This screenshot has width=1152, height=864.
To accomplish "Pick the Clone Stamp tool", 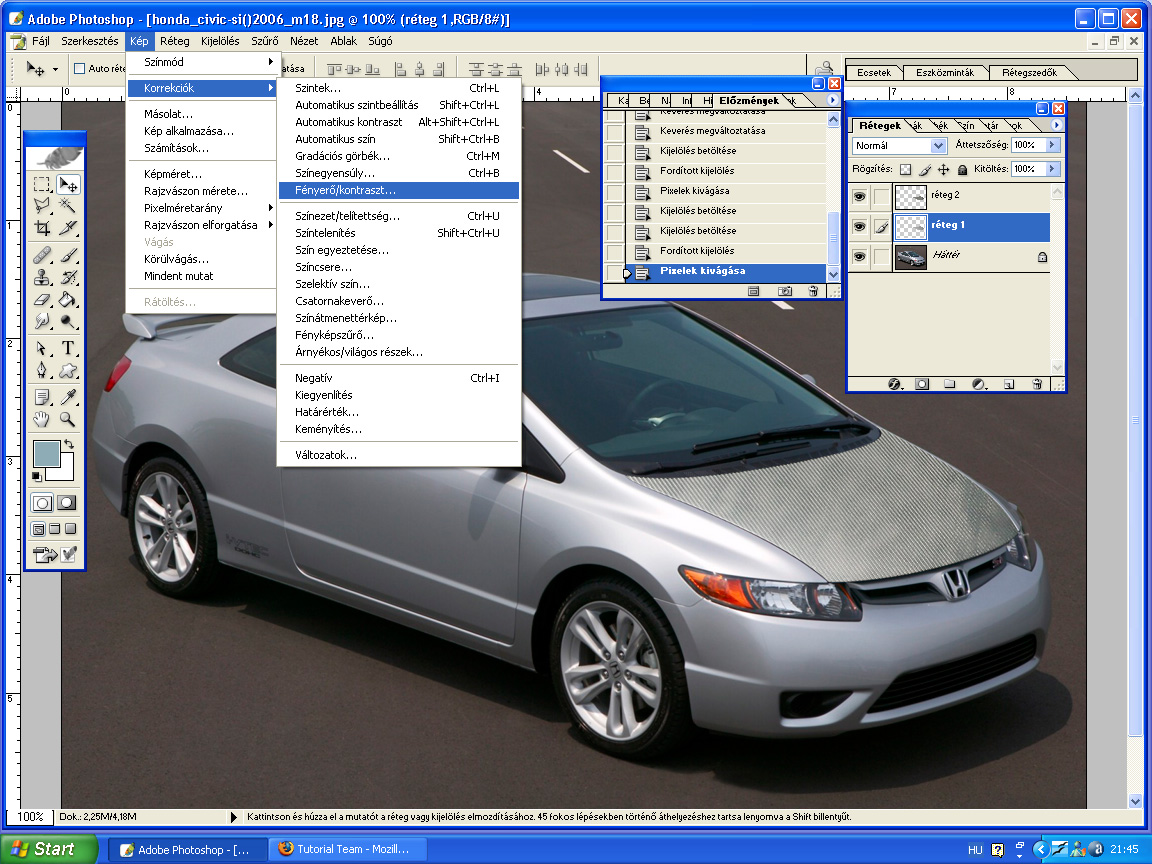I will 42,277.
